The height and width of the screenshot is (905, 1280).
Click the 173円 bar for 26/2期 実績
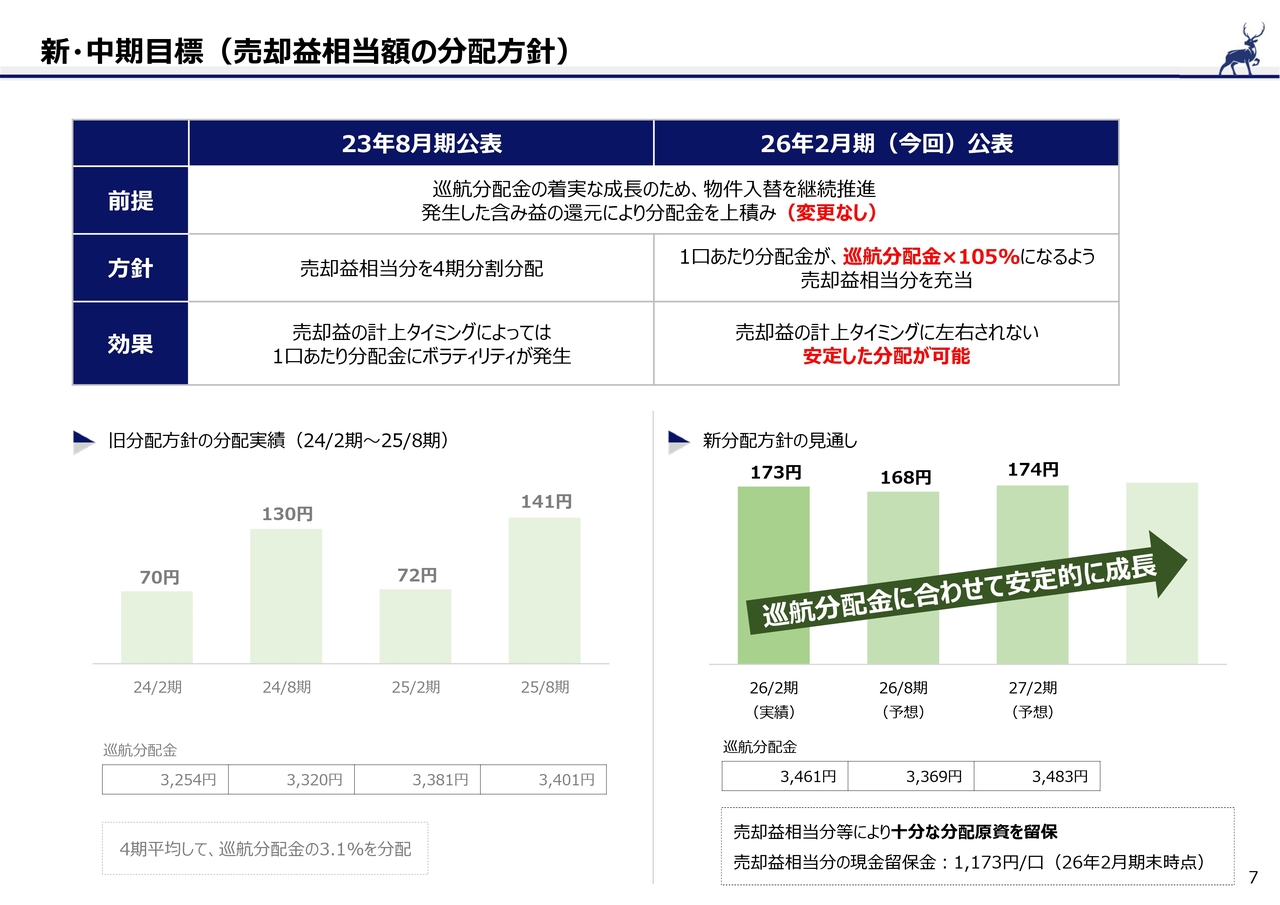pyautogui.click(x=773, y=575)
